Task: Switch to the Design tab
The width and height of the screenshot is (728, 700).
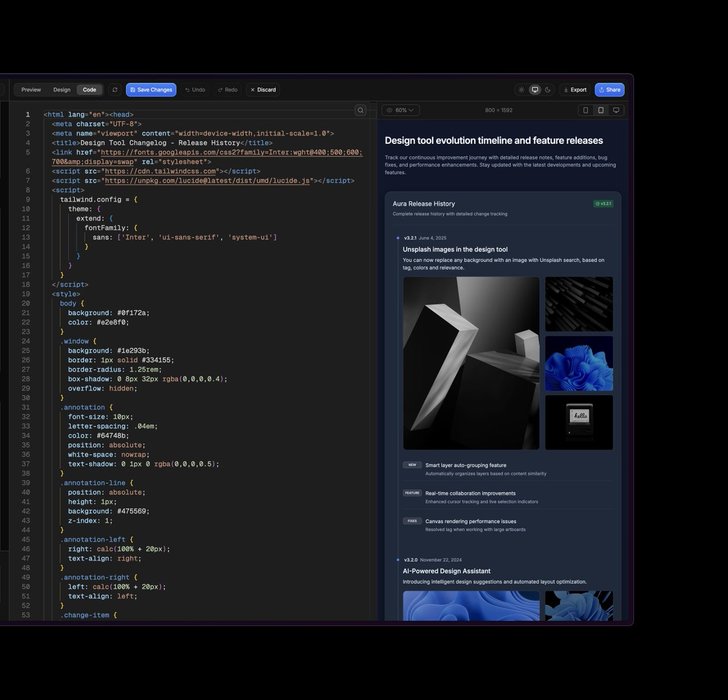Action: (62, 90)
